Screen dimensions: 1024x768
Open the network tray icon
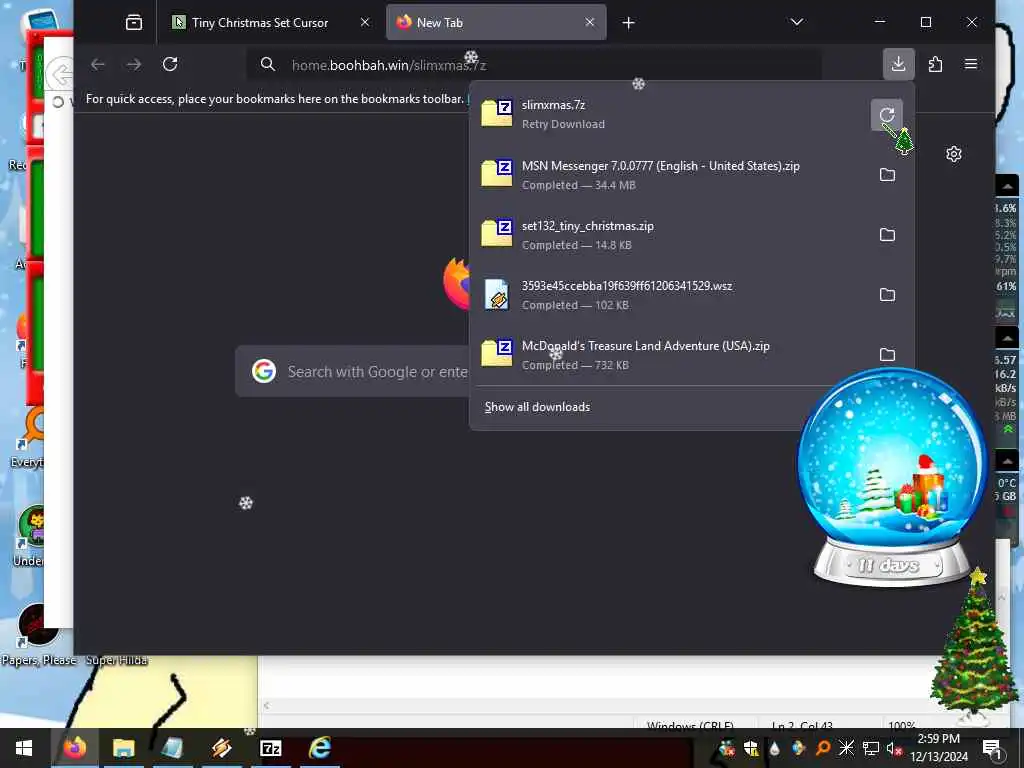(871, 748)
